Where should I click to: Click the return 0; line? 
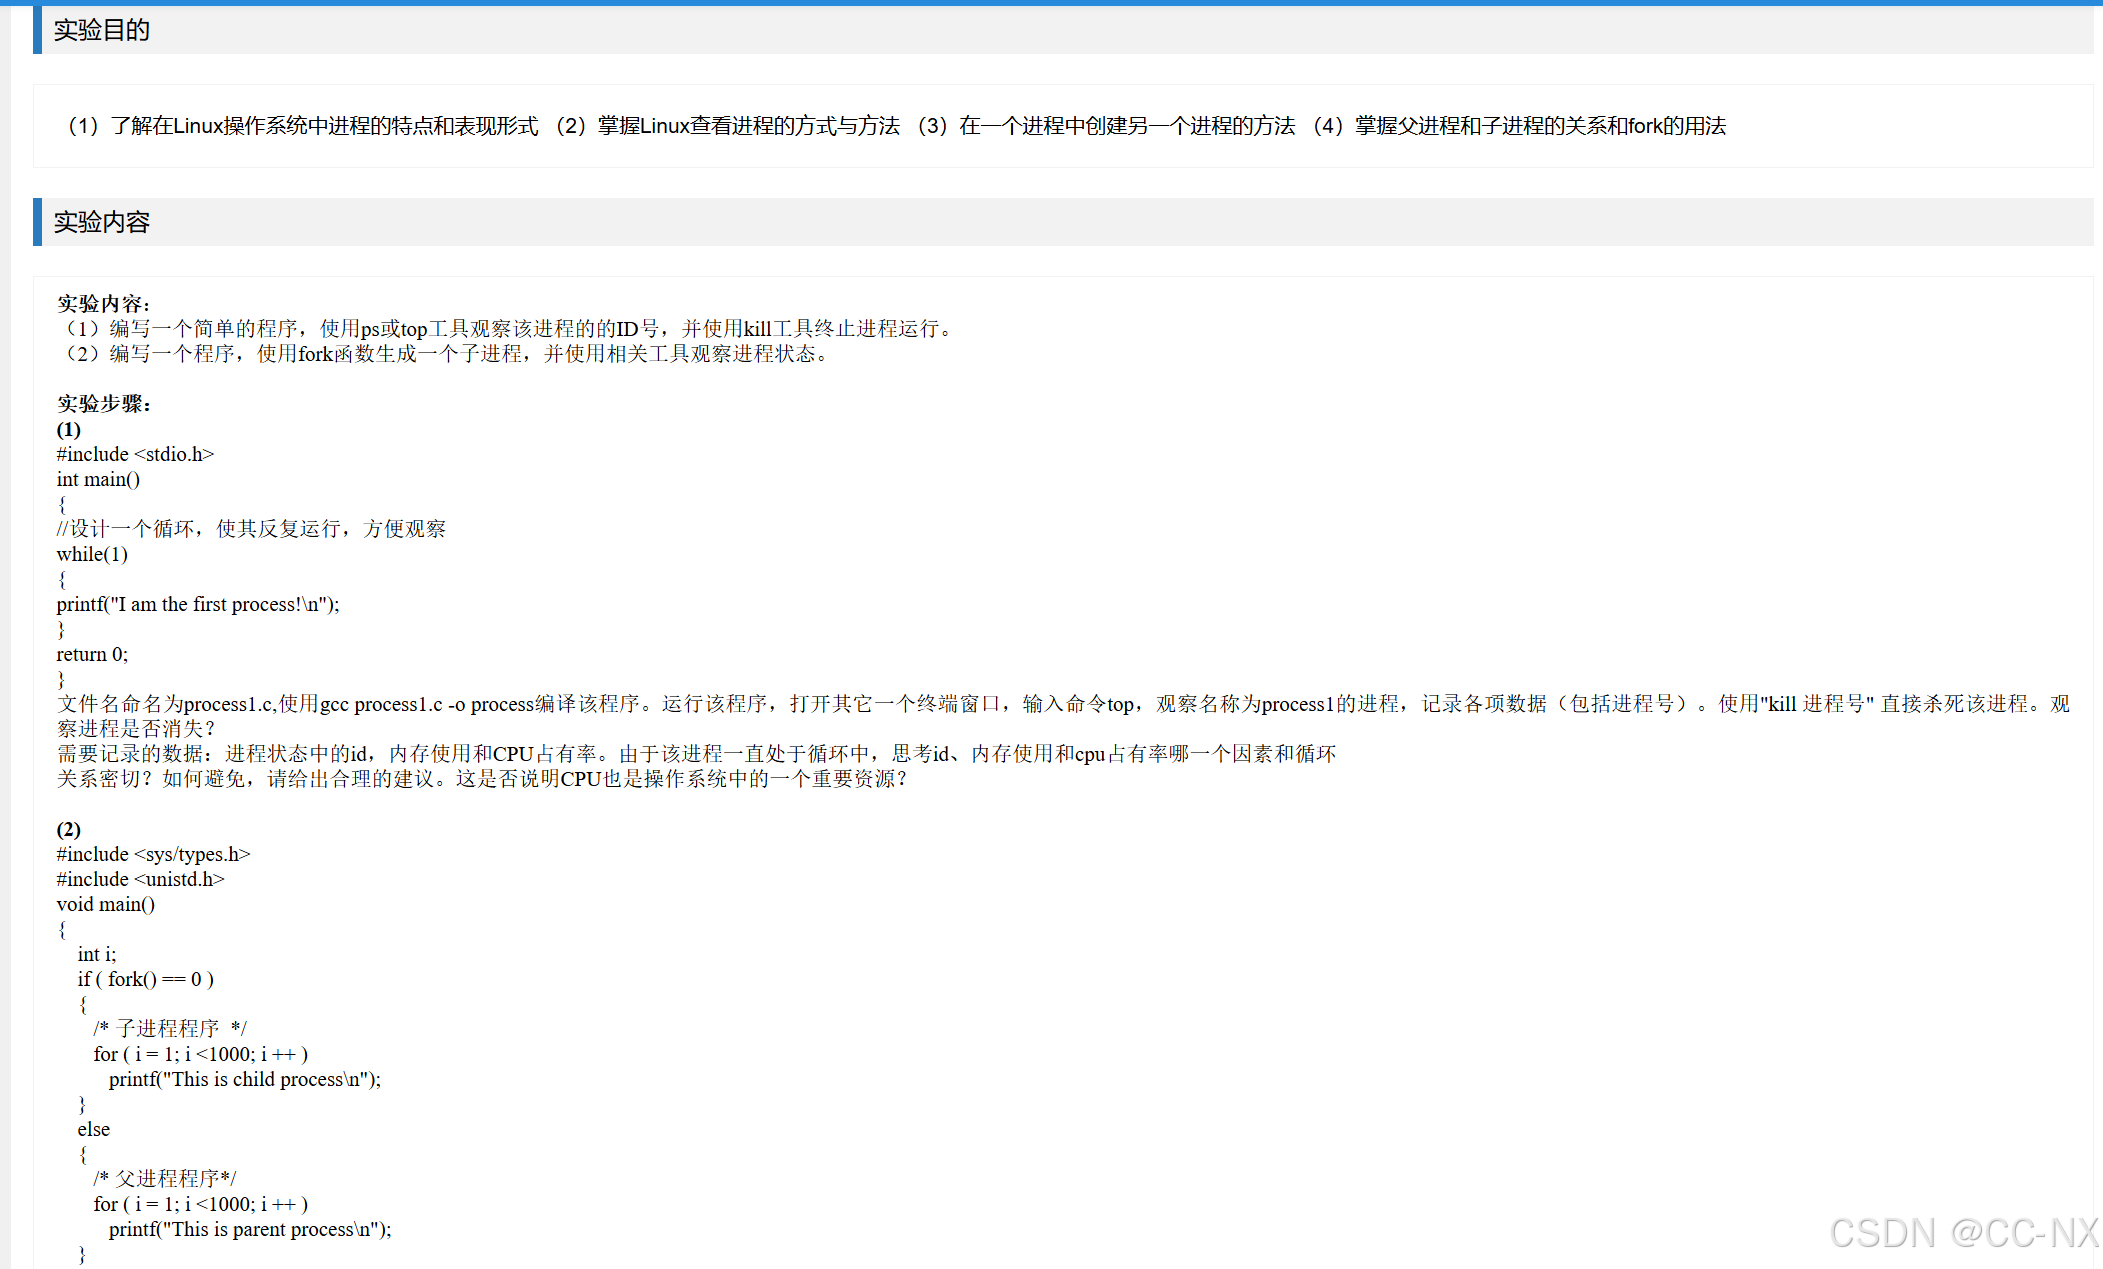pos(92,654)
